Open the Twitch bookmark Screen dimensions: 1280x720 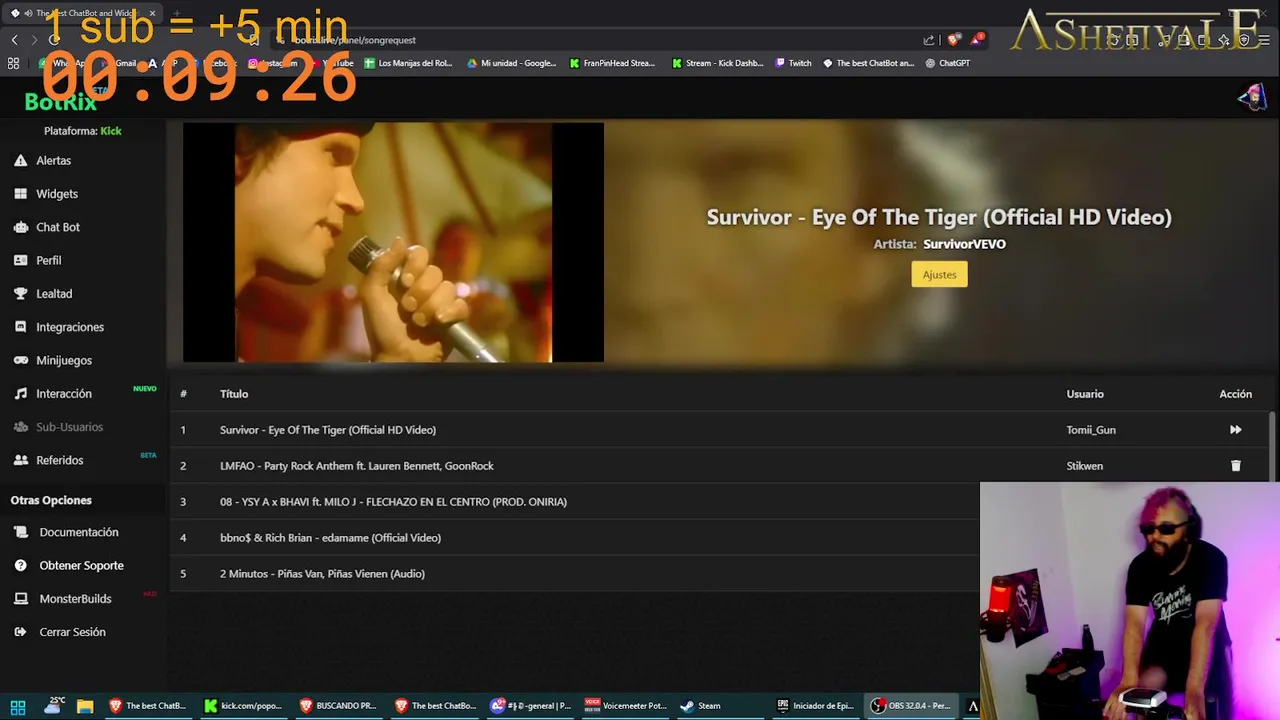[x=793, y=63]
